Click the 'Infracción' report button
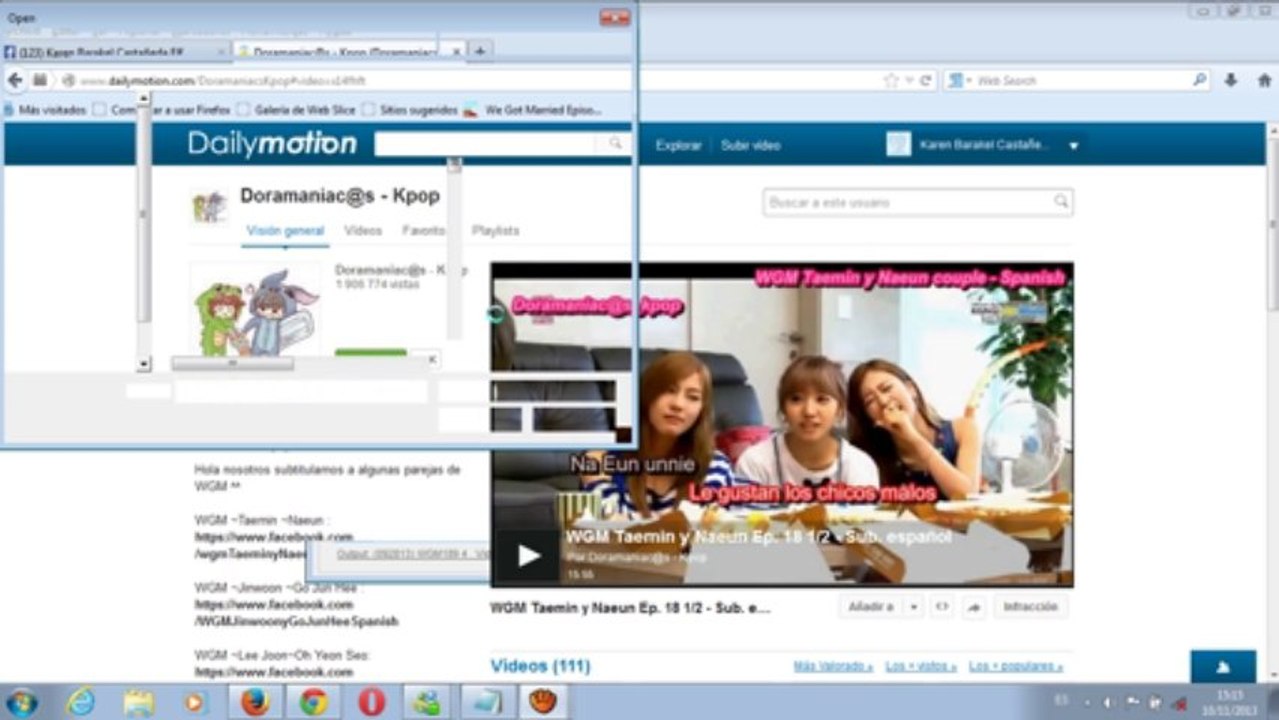The width and height of the screenshot is (1279, 720). (1030, 607)
